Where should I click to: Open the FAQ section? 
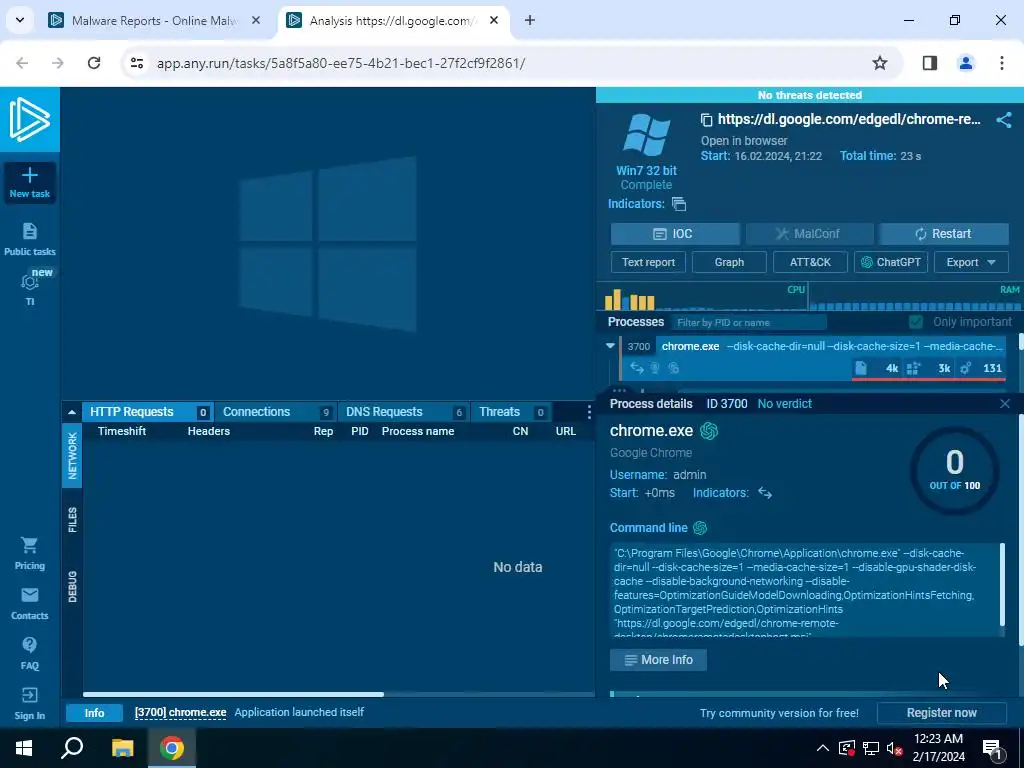coord(29,653)
